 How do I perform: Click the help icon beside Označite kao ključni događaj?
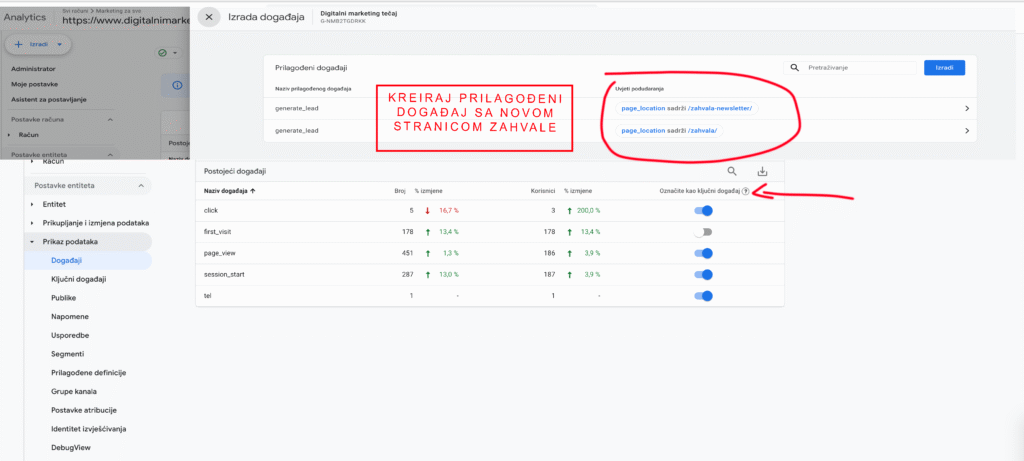[x=746, y=190]
